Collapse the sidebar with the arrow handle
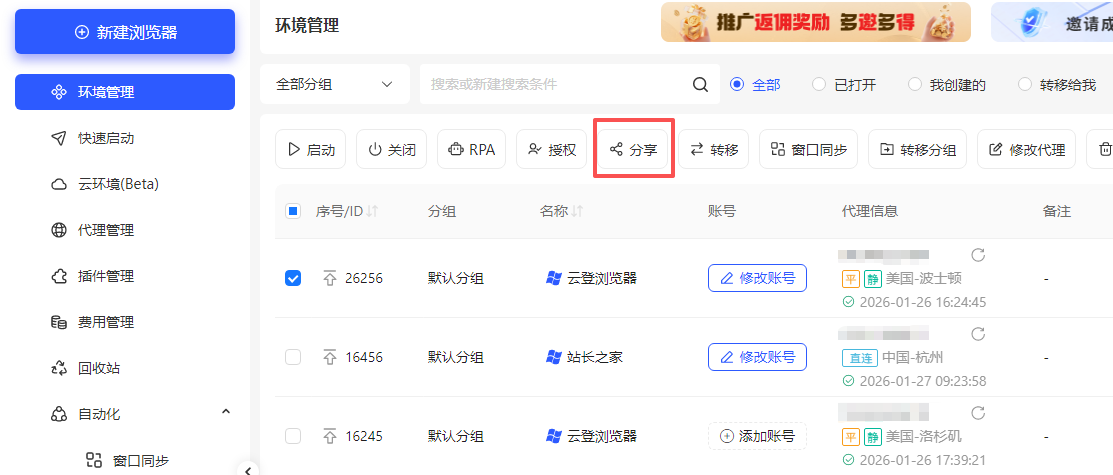 [247, 469]
